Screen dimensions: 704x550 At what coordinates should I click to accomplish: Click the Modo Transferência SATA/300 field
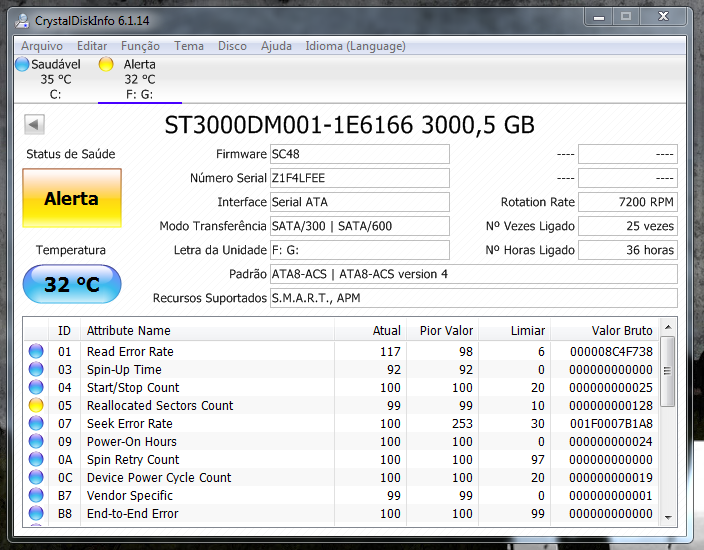pyautogui.click(x=360, y=226)
